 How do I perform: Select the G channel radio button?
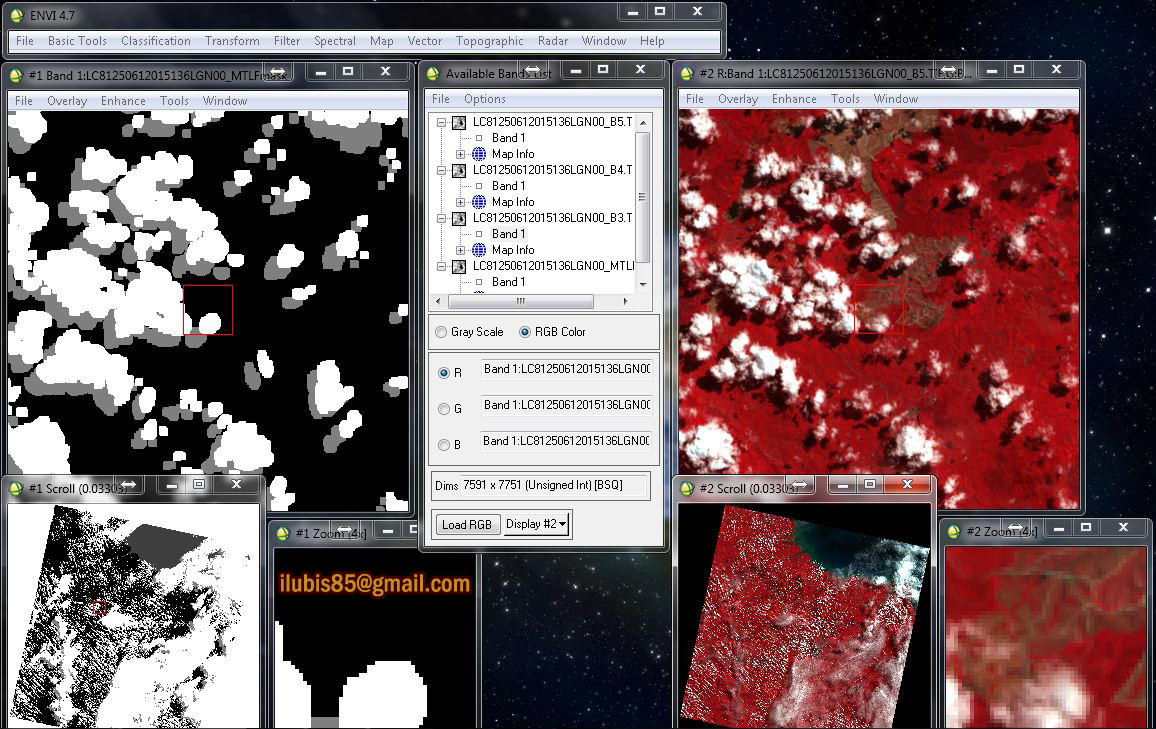pos(443,408)
